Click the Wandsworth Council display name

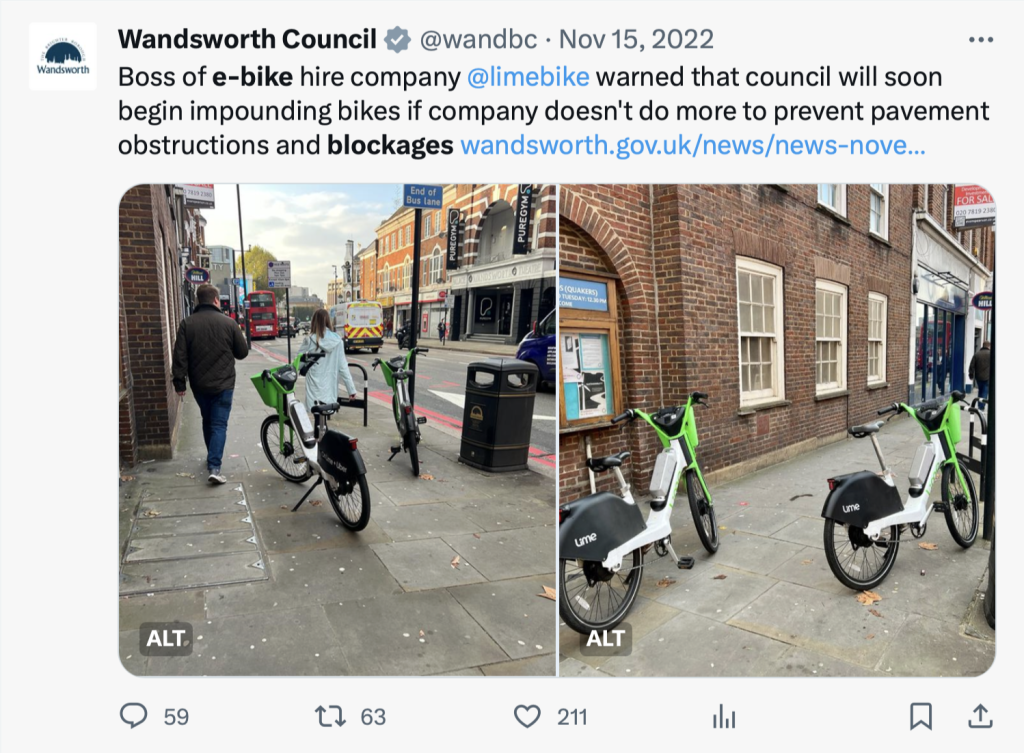tap(247, 39)
